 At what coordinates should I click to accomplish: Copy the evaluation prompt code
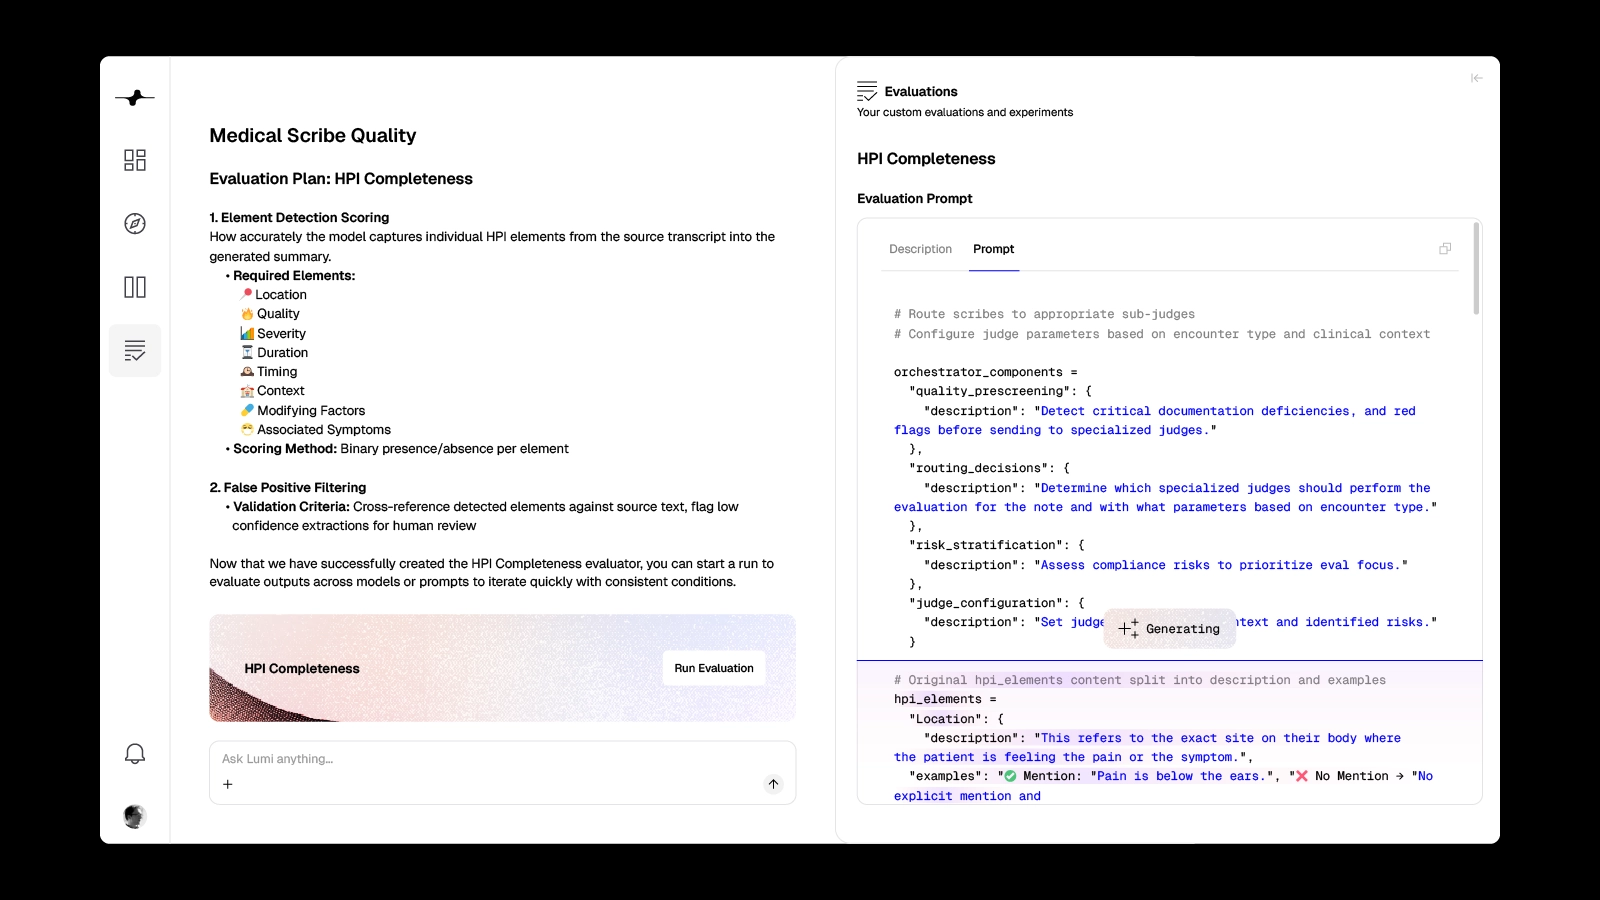click(1445, 248)
